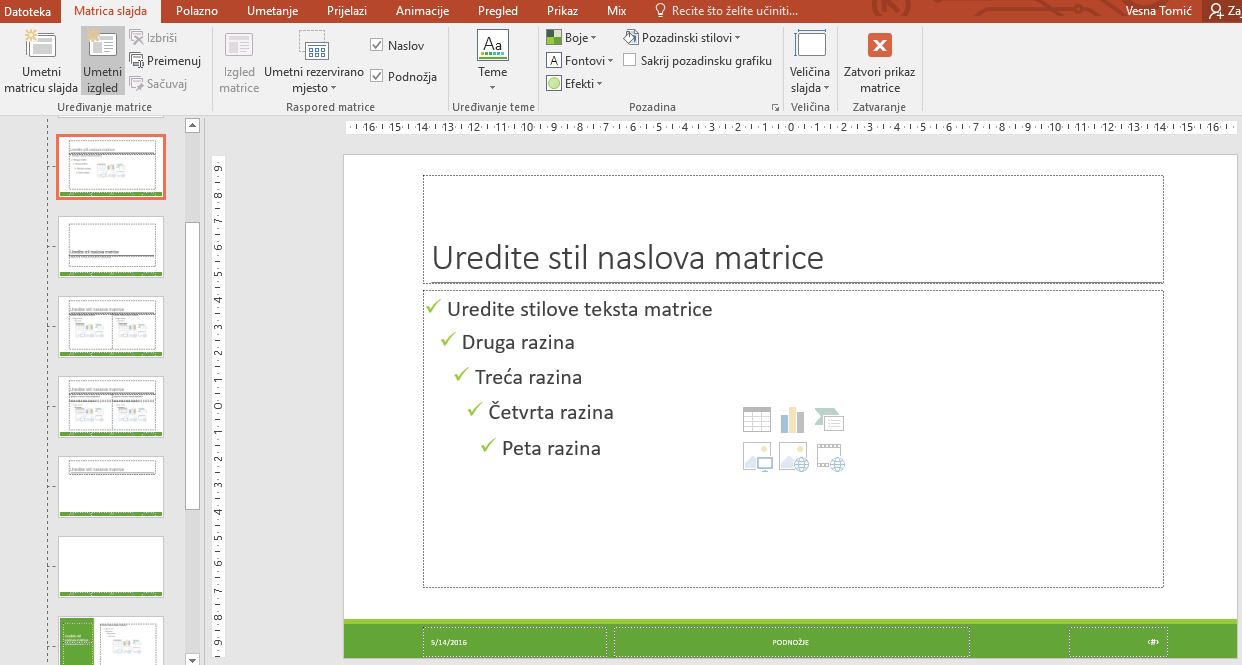Click the Recite što želite učiniti search box
Screen dimensions: 1242x665
coord(733,11)
